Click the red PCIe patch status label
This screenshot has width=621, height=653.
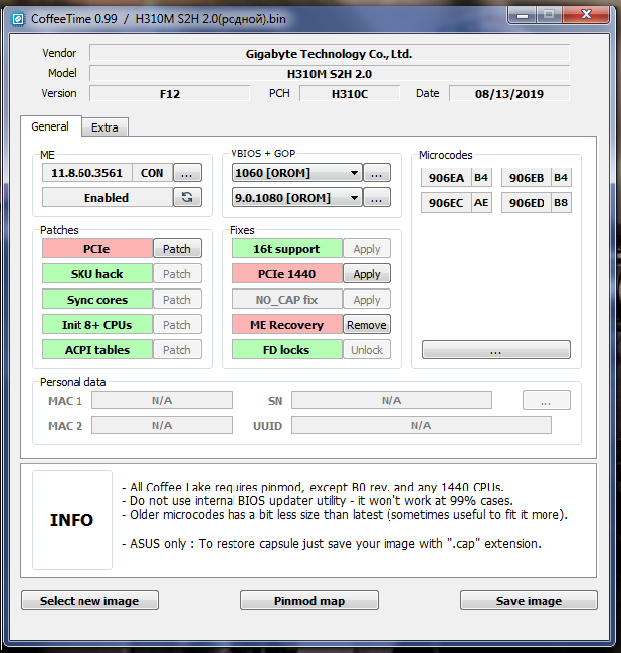97,249
